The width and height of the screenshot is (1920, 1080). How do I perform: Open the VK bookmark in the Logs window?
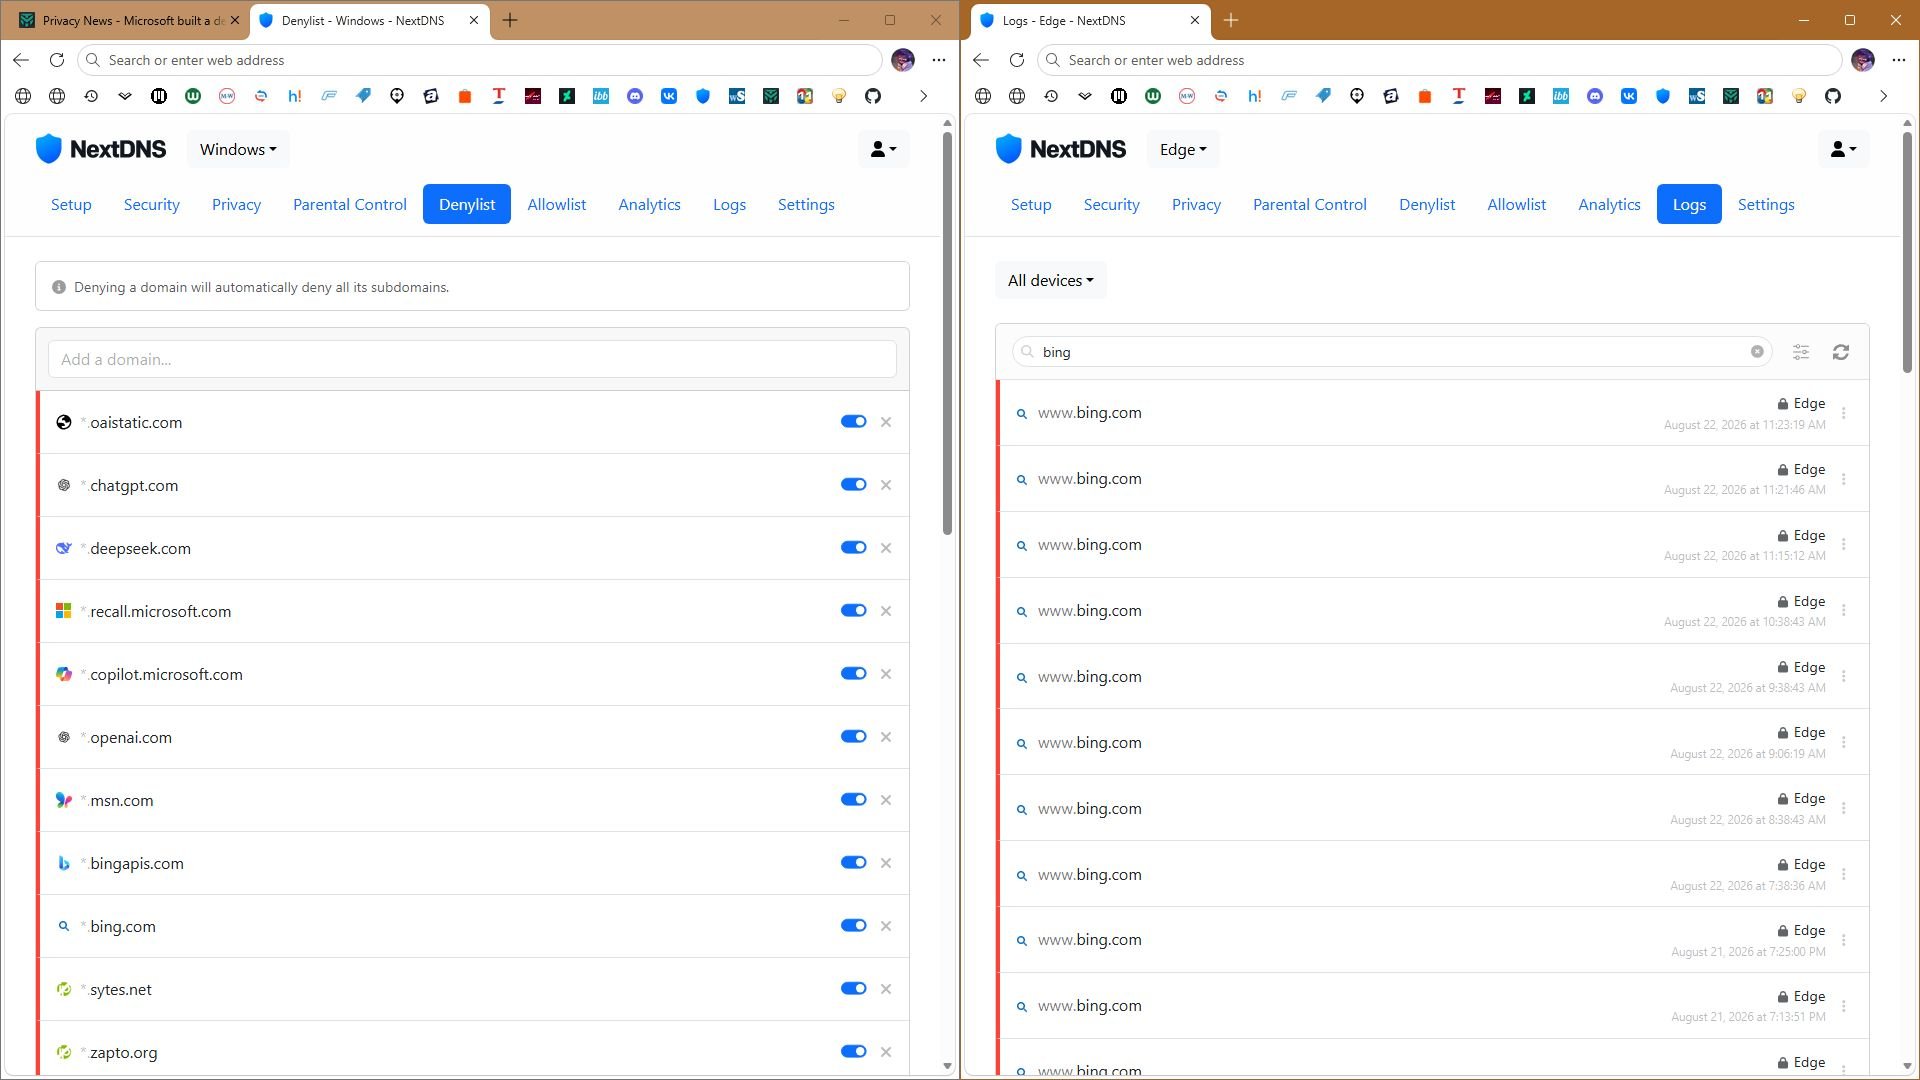[x=1629, y=96]
